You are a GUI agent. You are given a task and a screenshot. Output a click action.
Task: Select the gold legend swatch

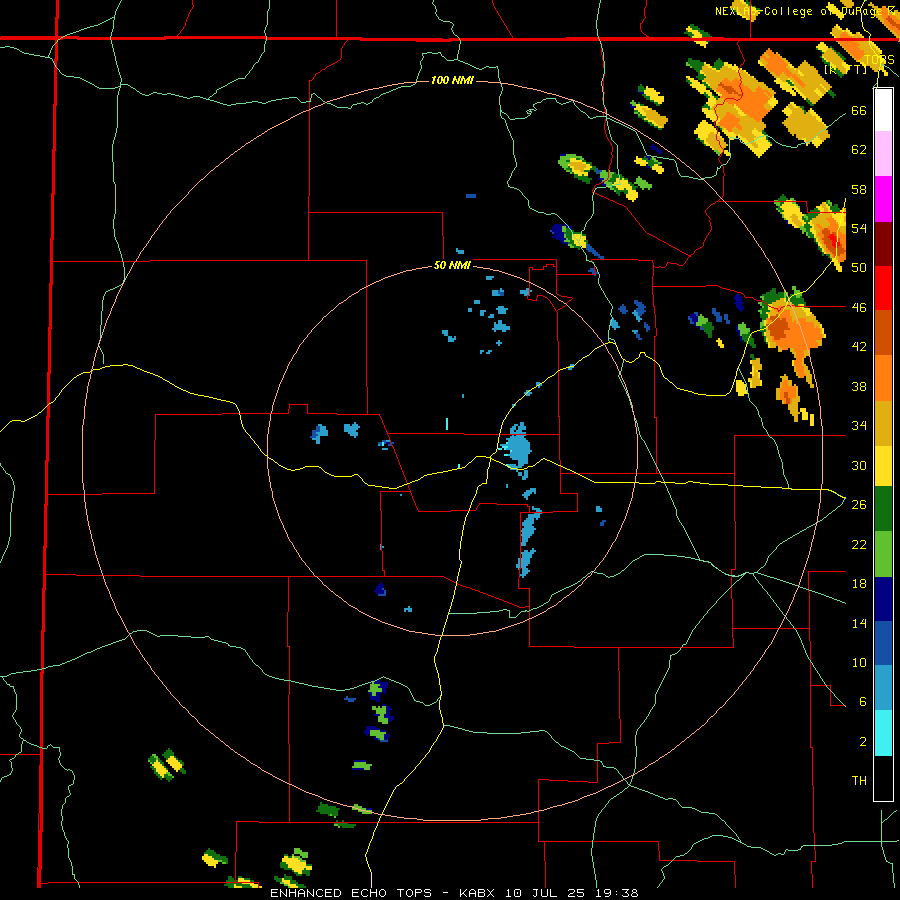883,422
